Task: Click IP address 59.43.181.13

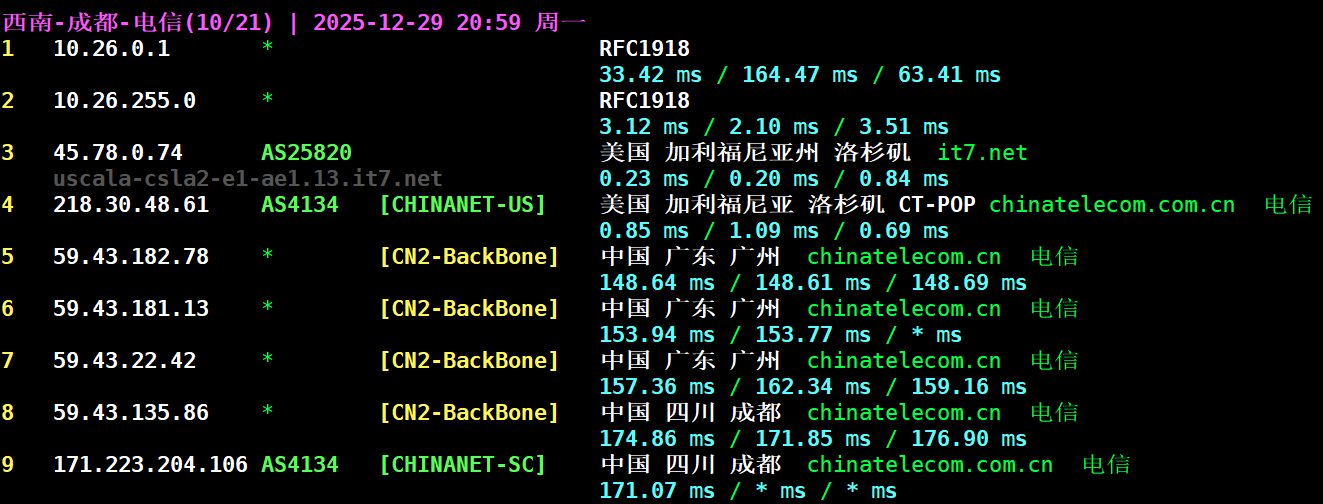Action: click(131, 309)
